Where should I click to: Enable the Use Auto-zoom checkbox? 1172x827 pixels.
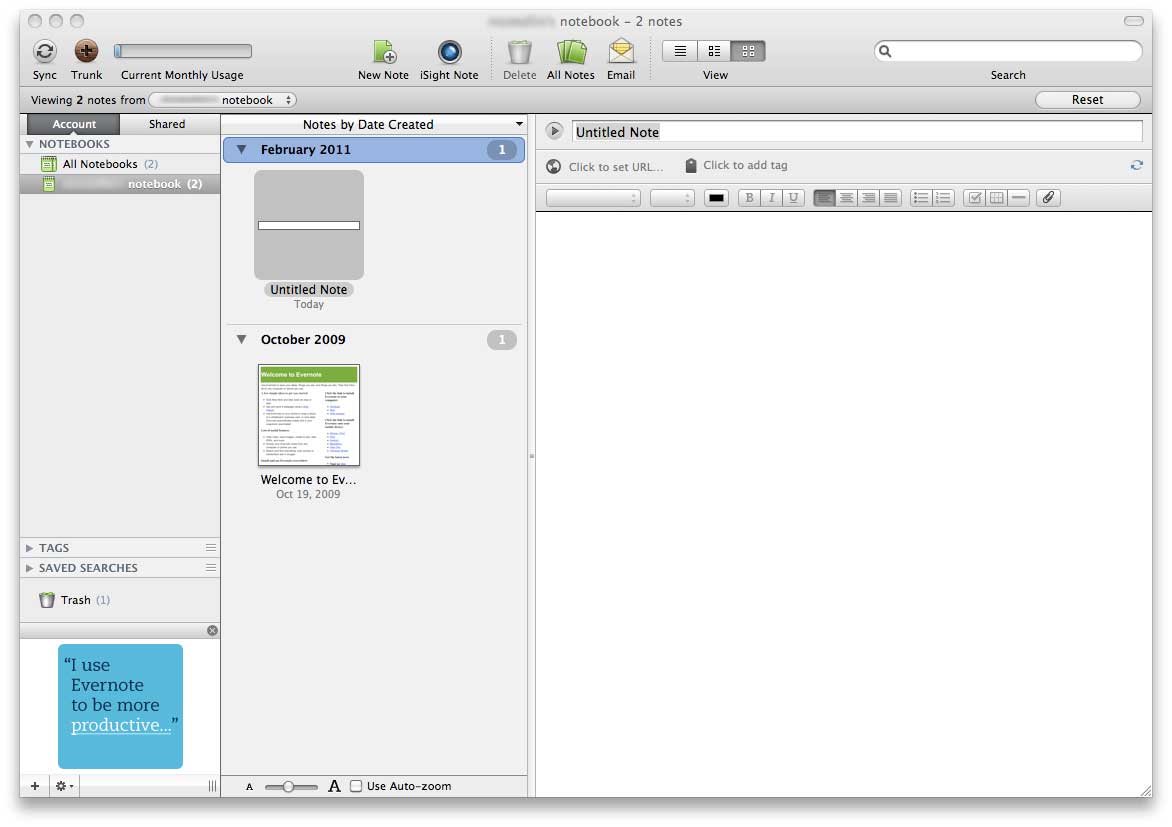click(x=357, y=786)
